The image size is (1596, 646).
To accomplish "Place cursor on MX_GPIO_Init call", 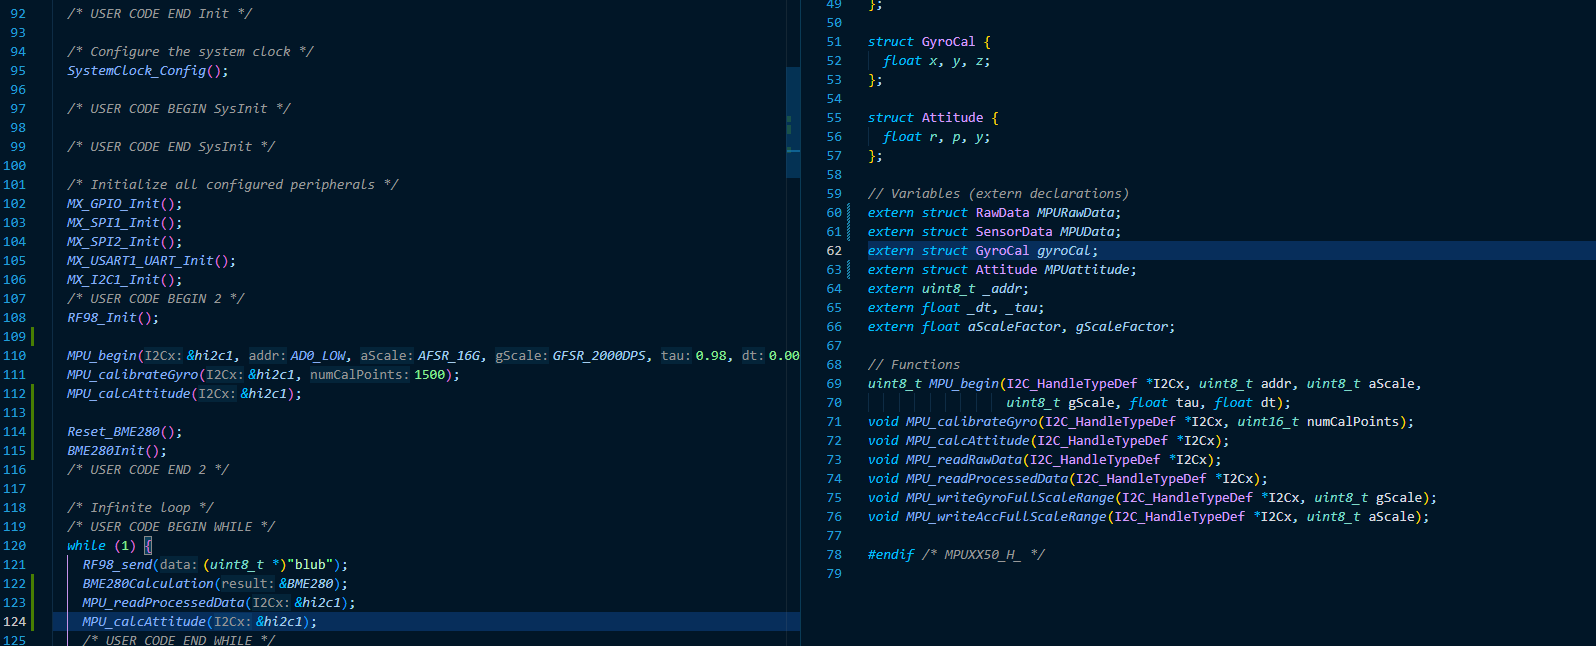I will click(x=113, y=204).
